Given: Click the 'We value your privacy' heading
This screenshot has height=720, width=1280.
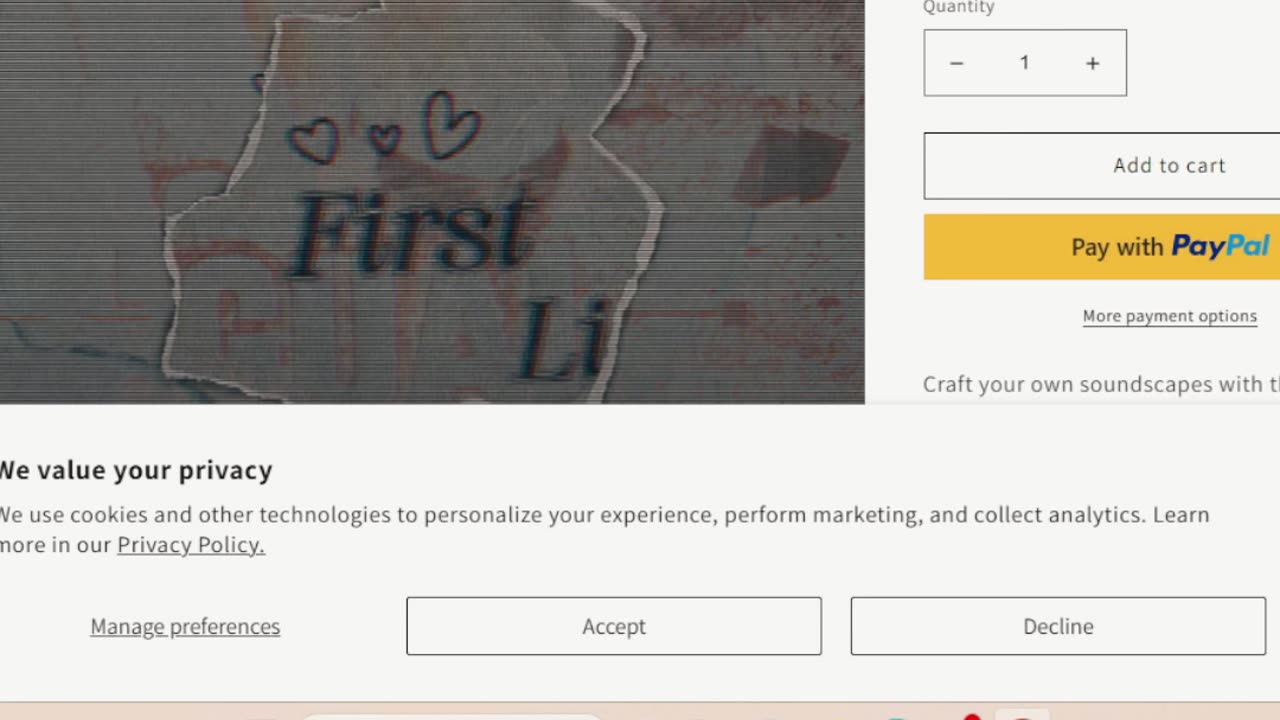Looking at the screenshot, I should 136,470.
